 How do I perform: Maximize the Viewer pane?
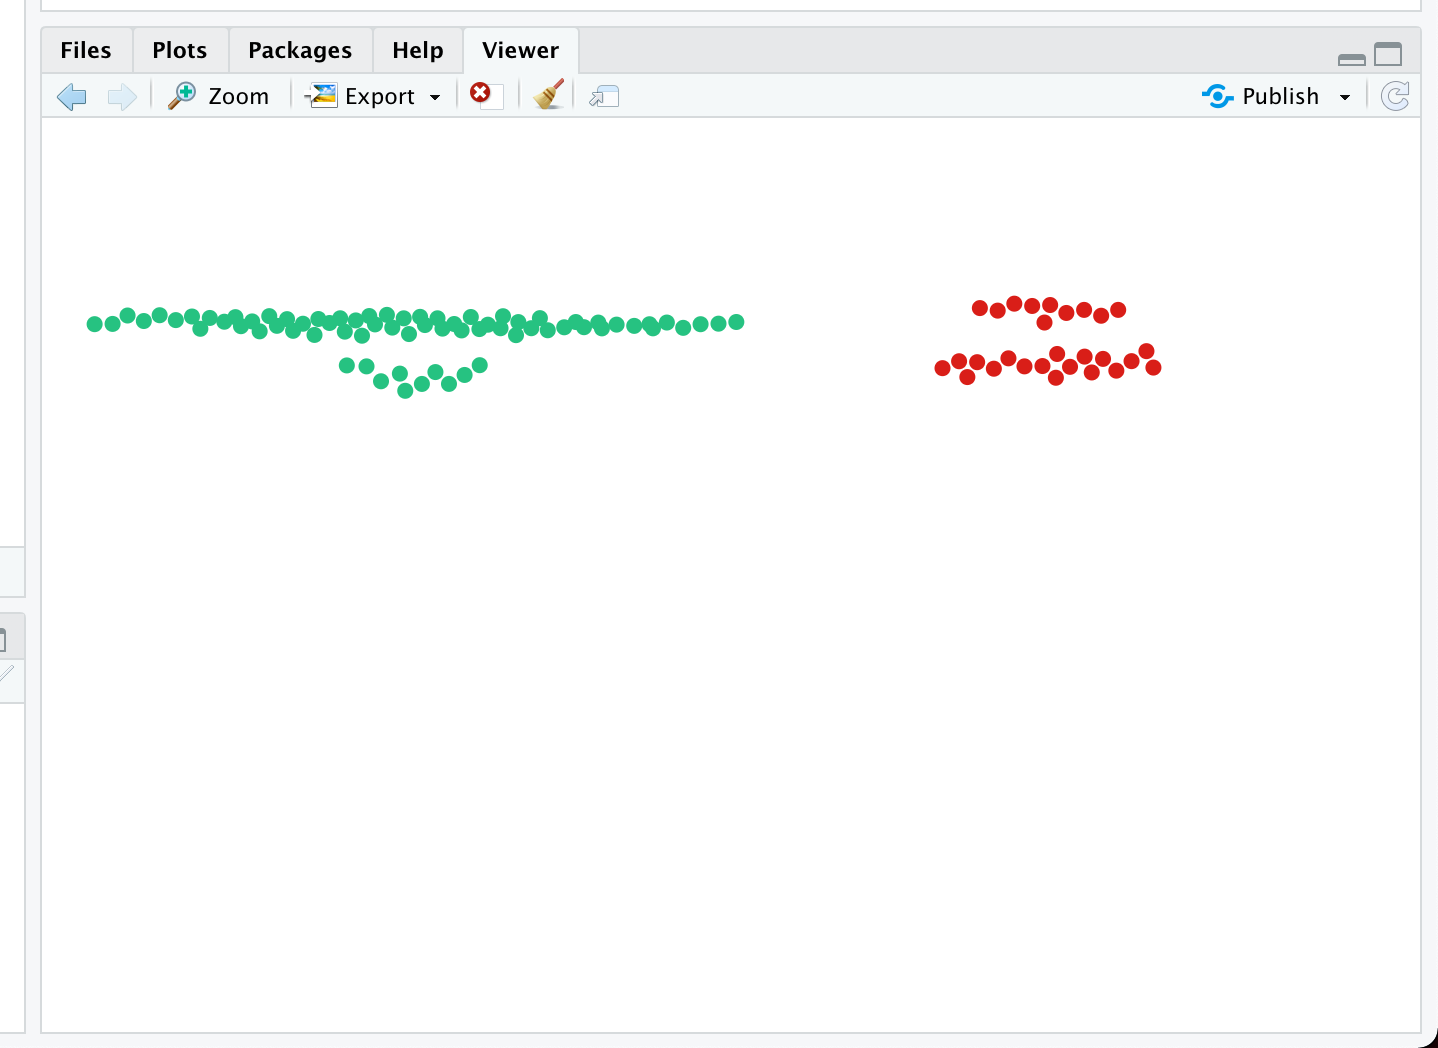point(1389,55)
